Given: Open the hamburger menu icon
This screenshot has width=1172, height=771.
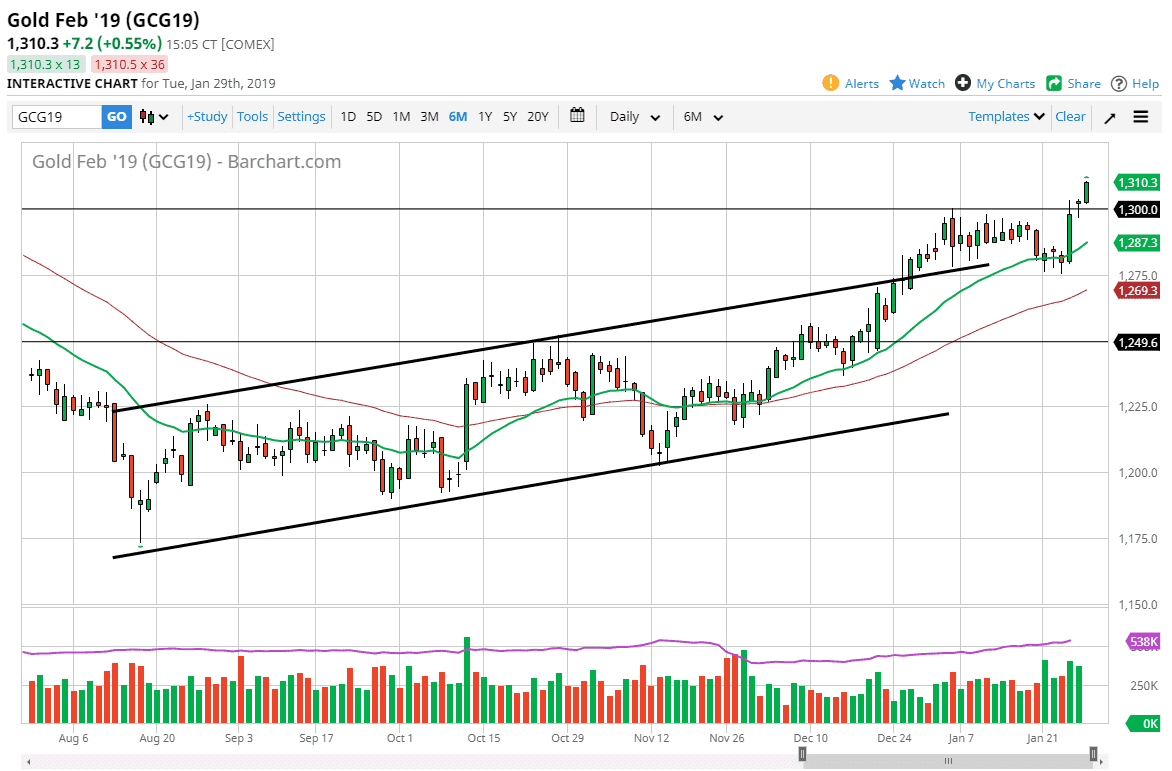Looking at the screenshot, I should tap(1141, 117).
